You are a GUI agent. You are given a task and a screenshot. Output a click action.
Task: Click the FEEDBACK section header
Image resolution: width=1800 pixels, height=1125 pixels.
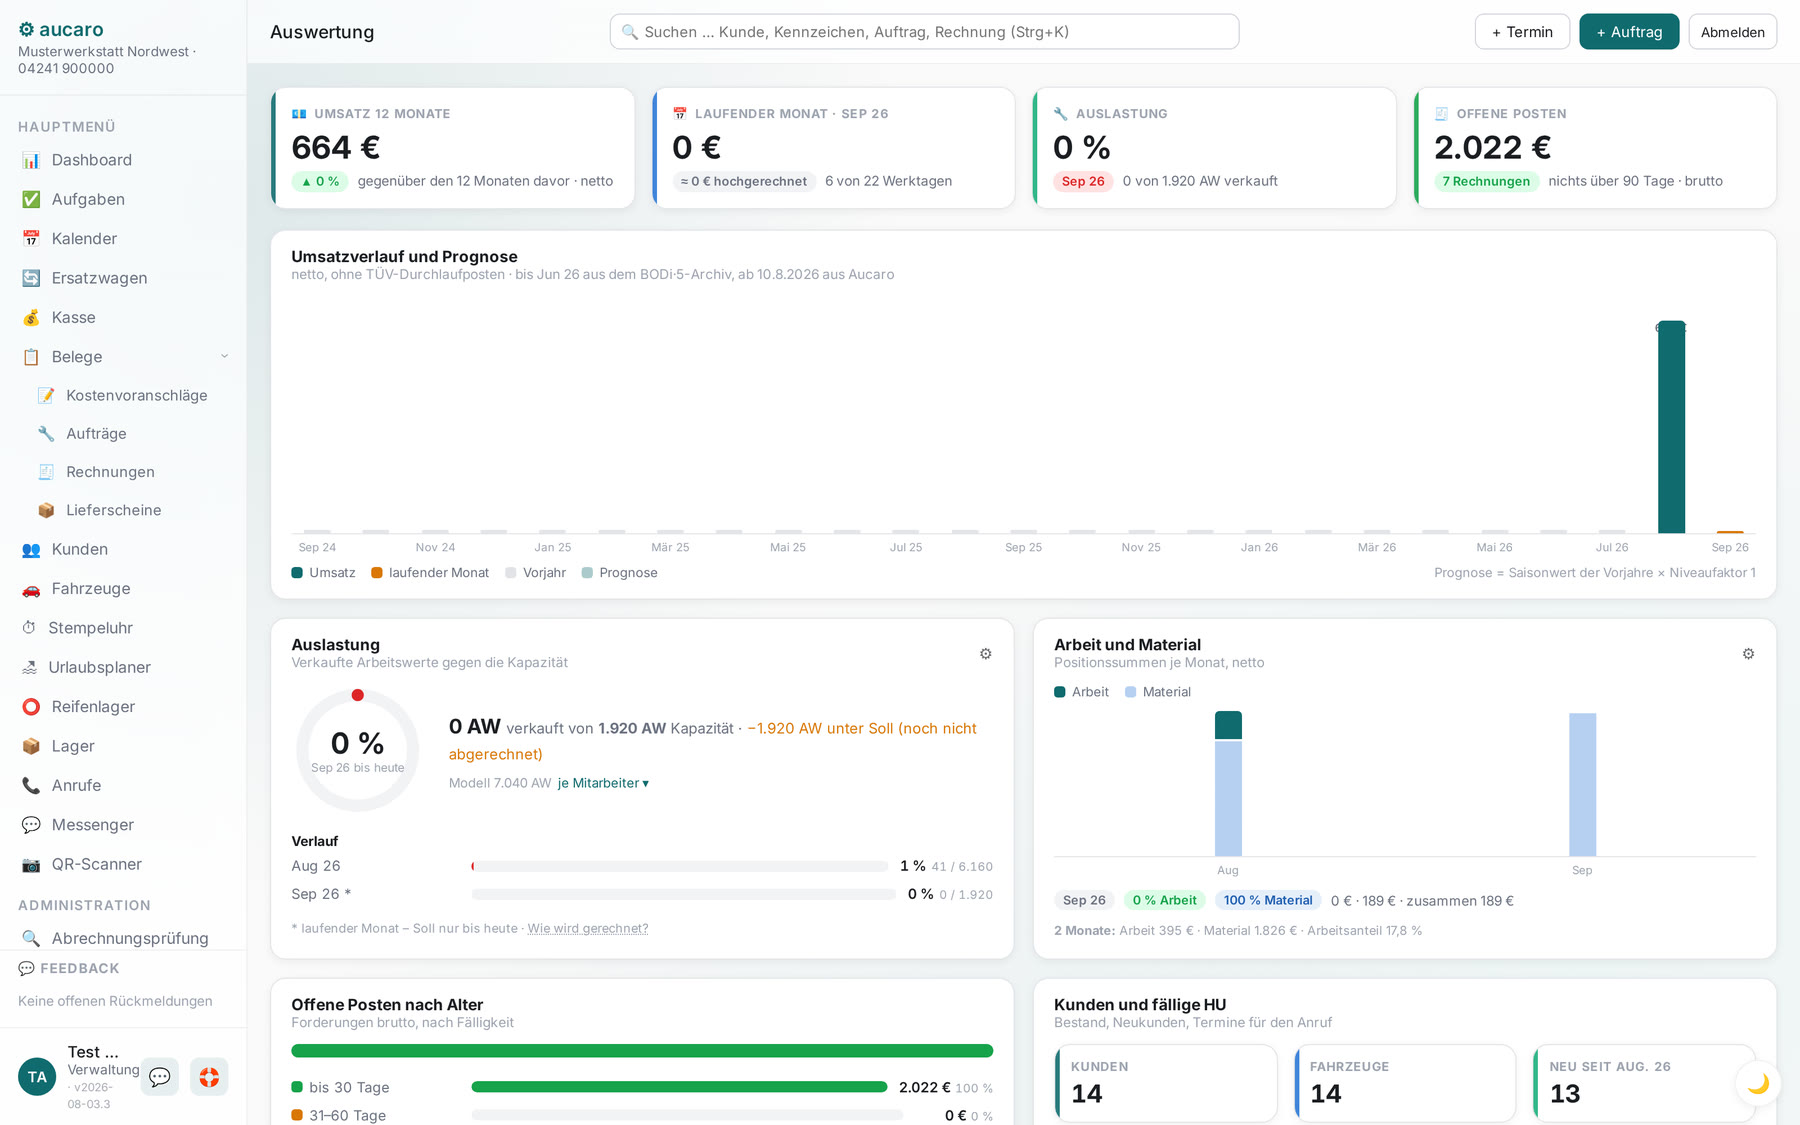pos(69,968)
